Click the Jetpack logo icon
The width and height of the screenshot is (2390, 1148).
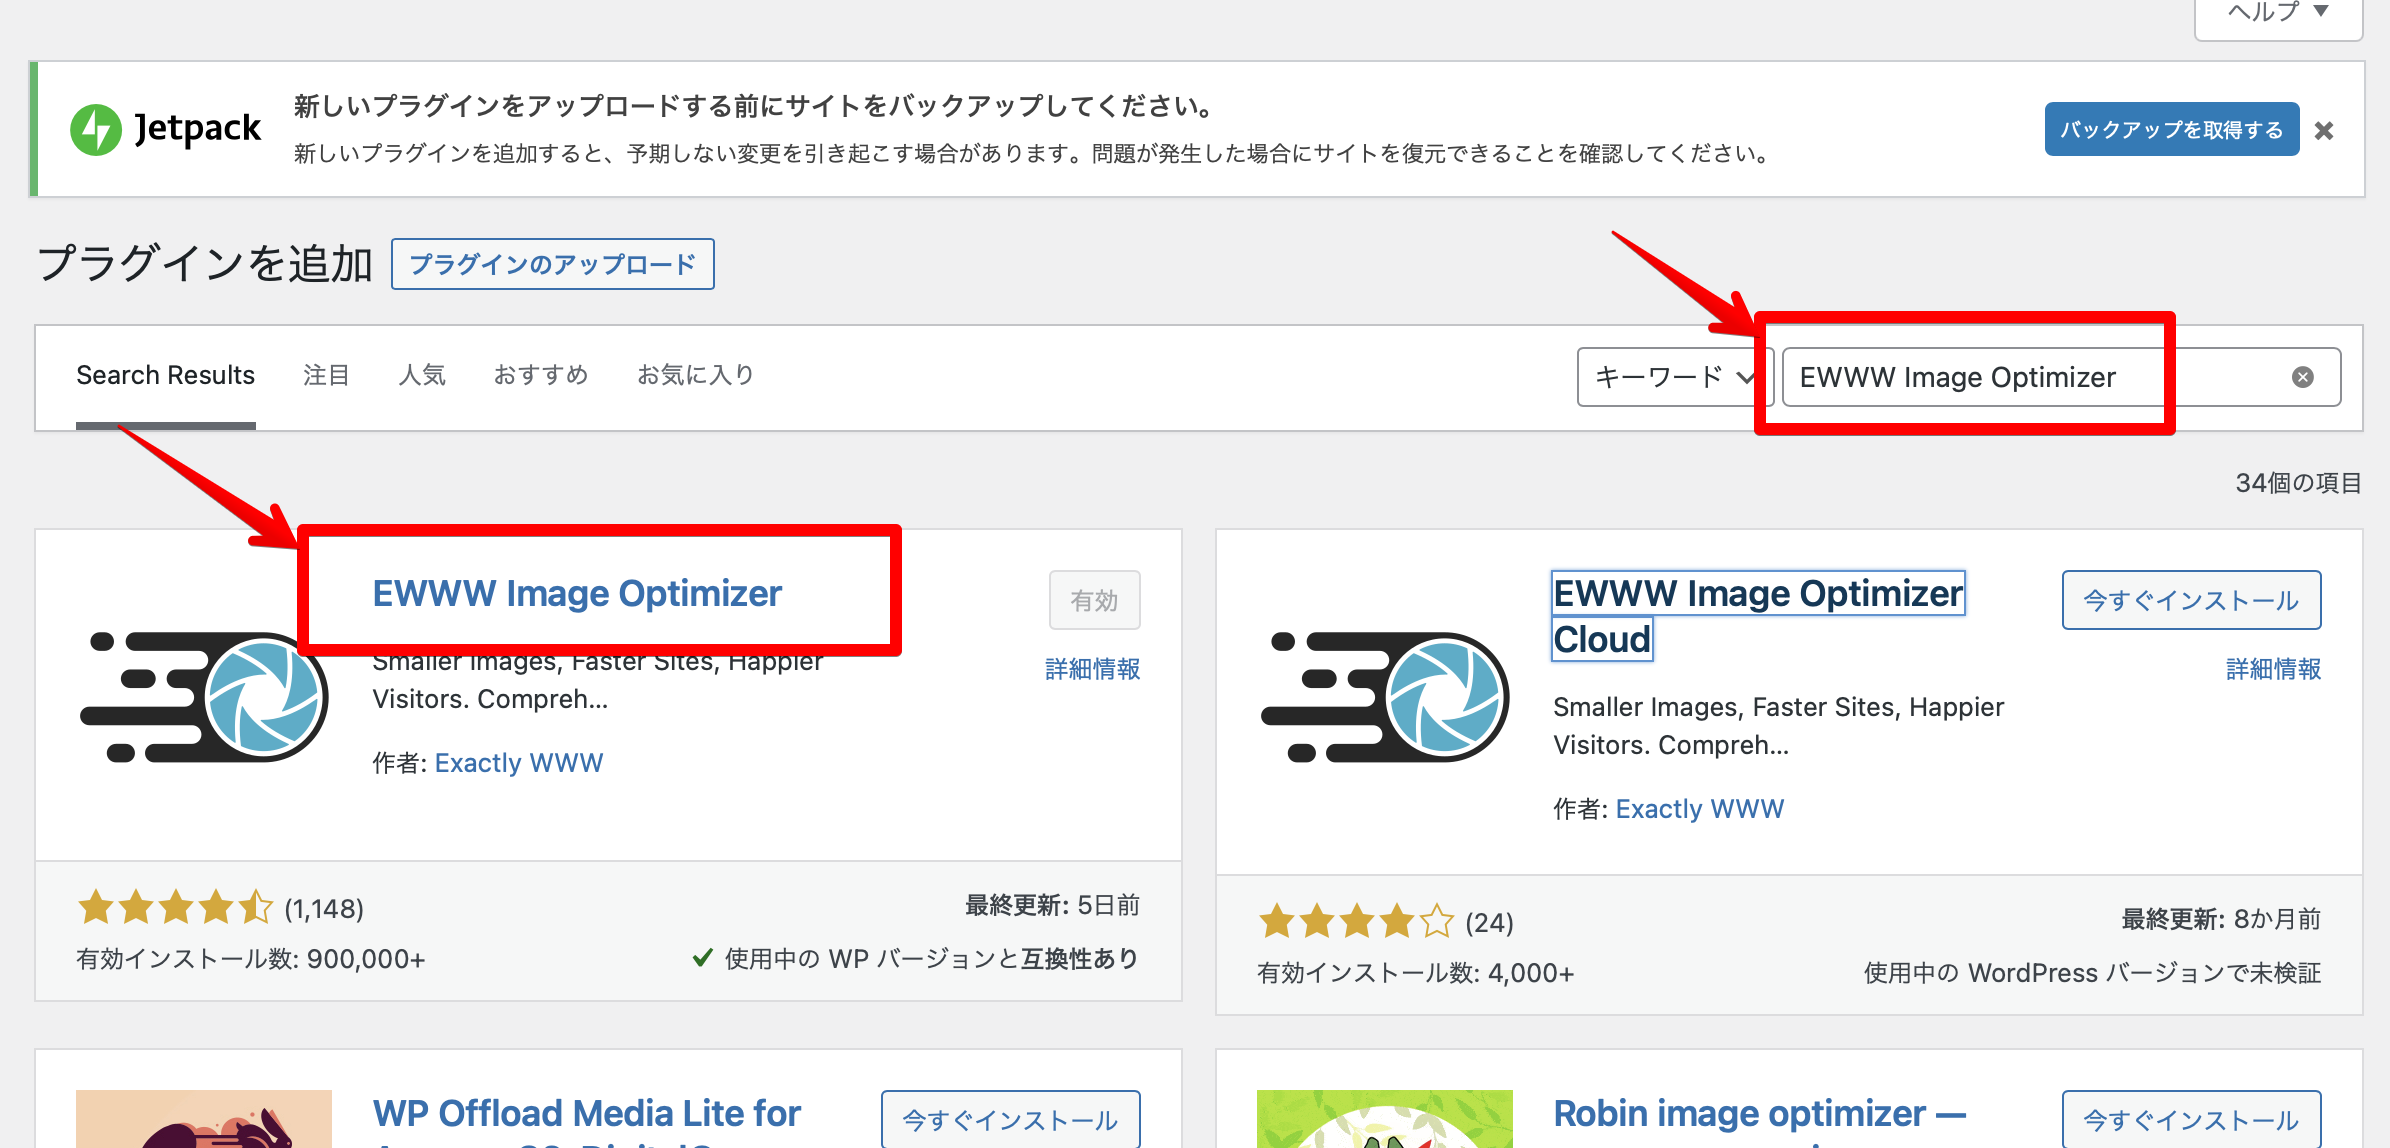96,129
